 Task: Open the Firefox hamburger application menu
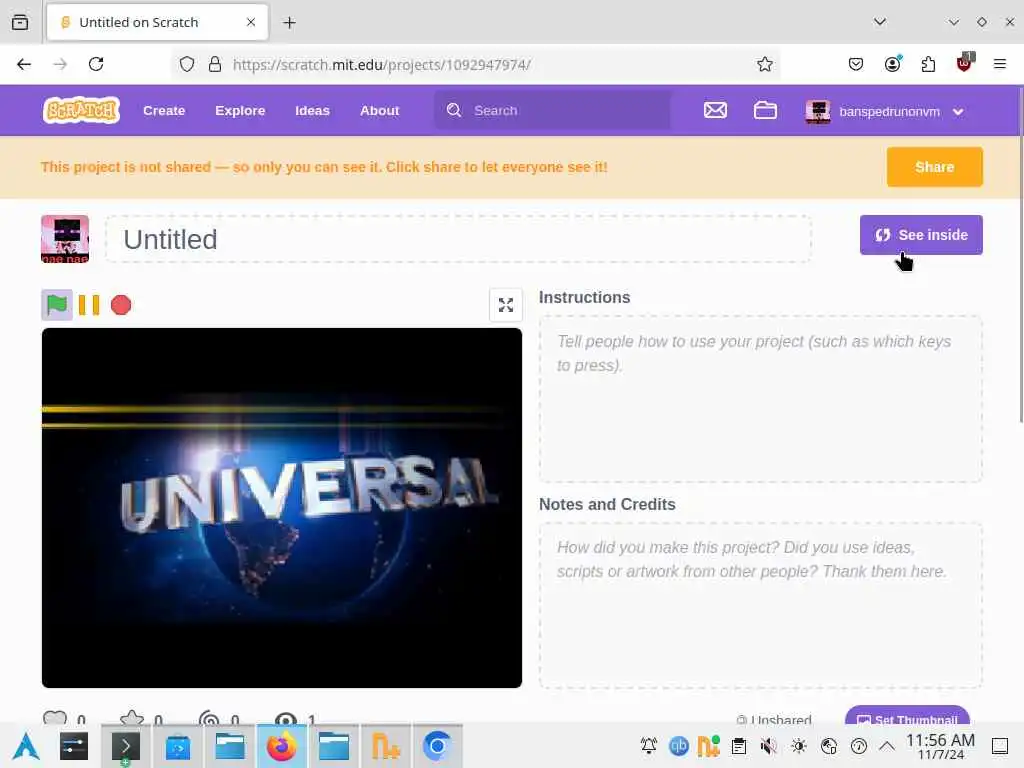coord(1000,64)
